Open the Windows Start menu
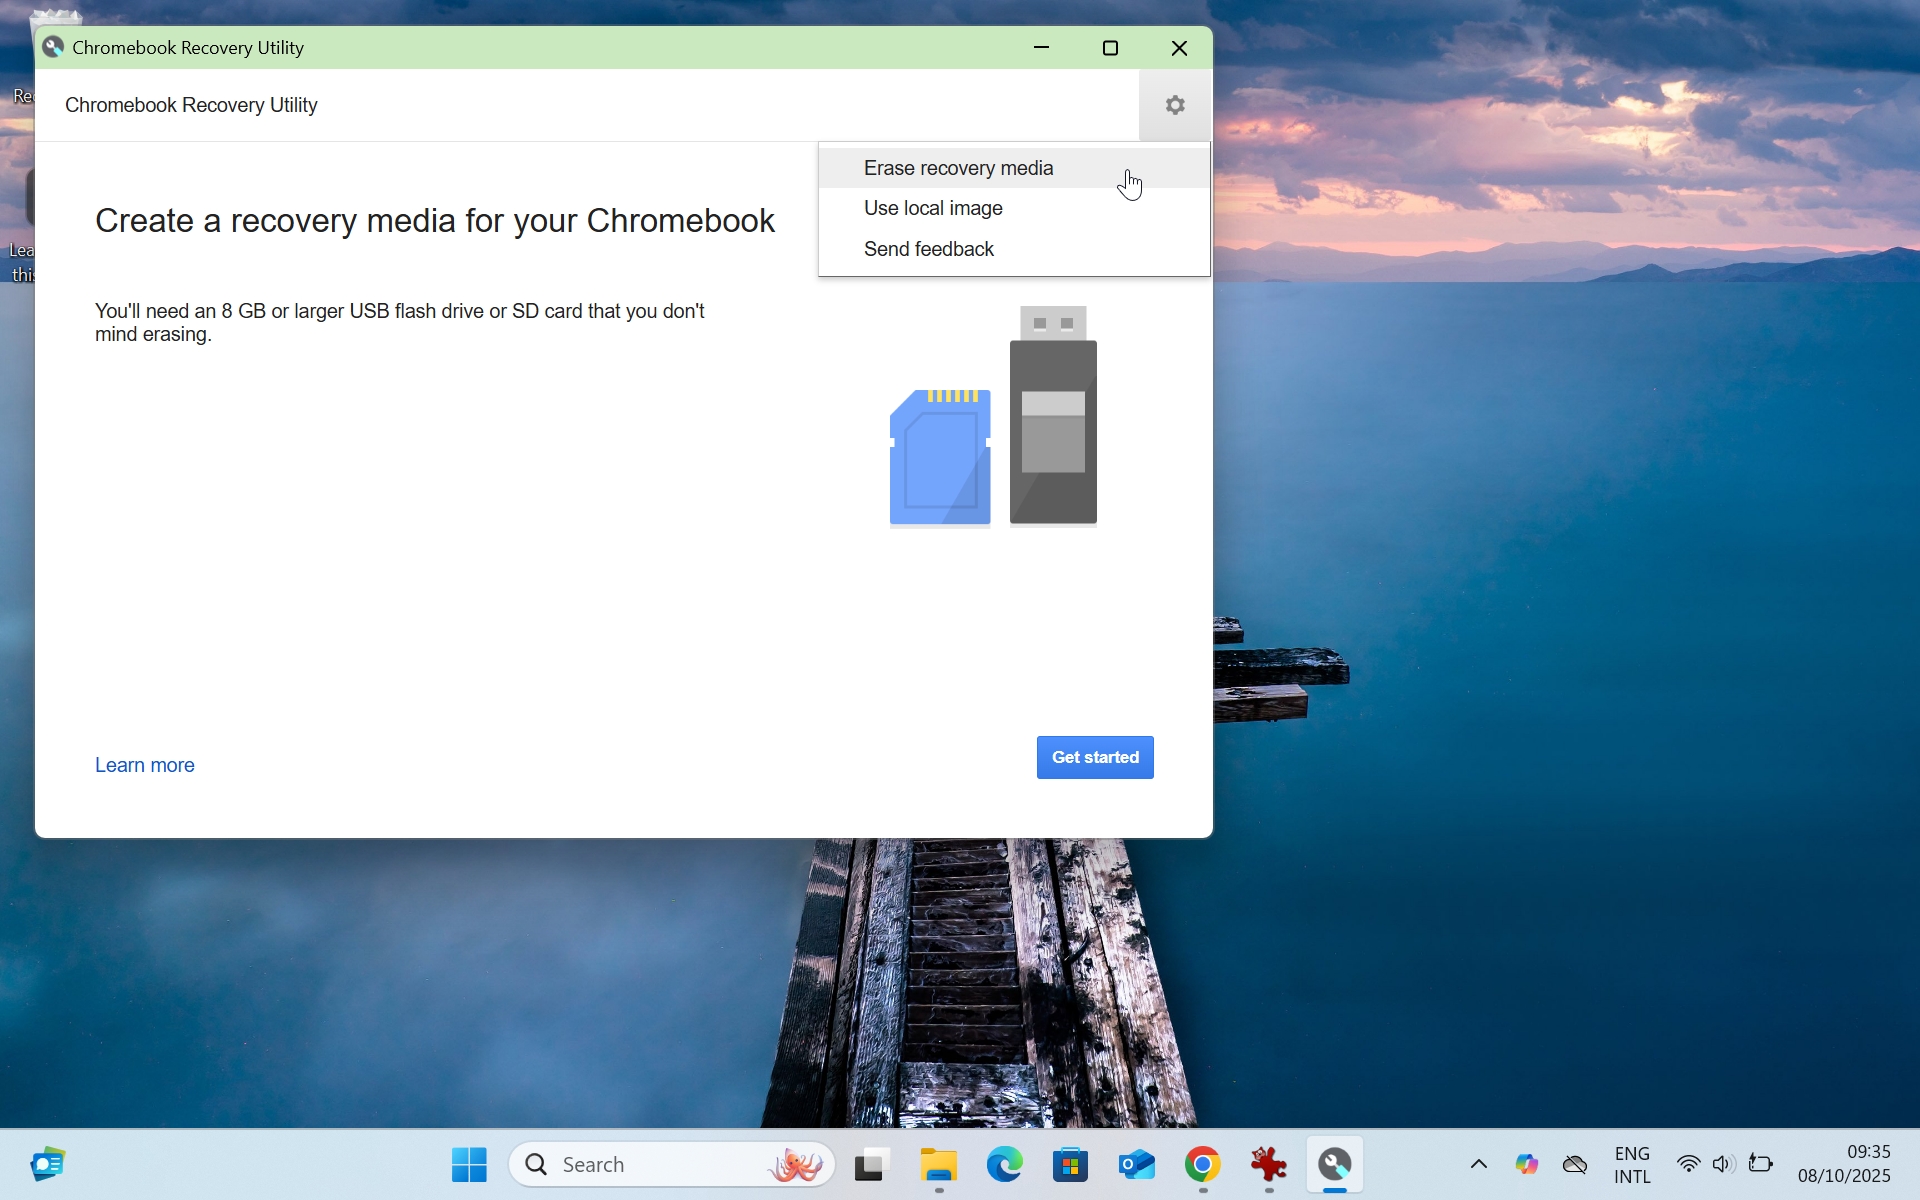1920x1200 pixels. click(467, 1164)
